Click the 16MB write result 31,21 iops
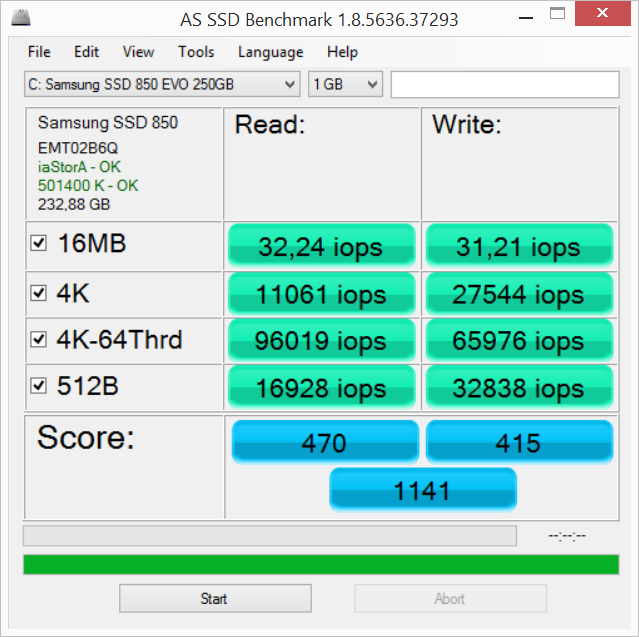Screen dimensions: 639x637 pos(519,246)
